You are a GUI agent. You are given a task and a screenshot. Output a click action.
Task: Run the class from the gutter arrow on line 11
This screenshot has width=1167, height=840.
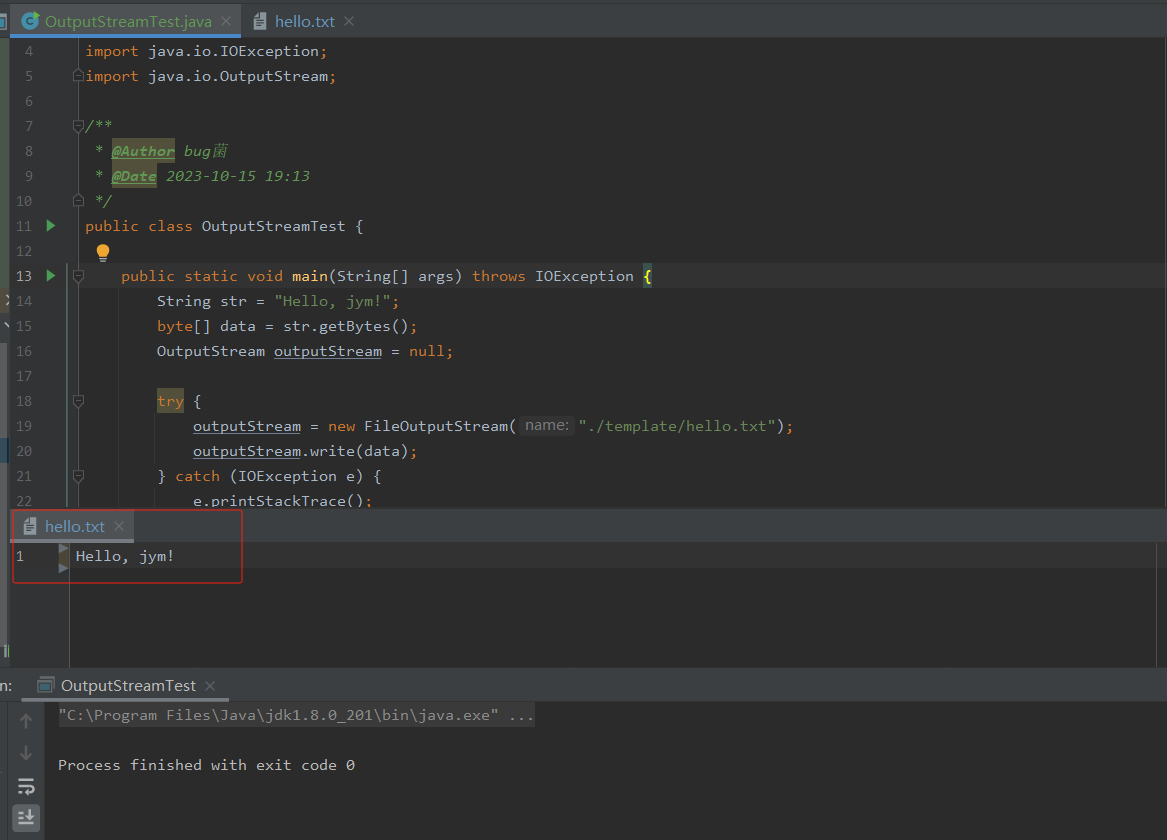coord(51,225)
